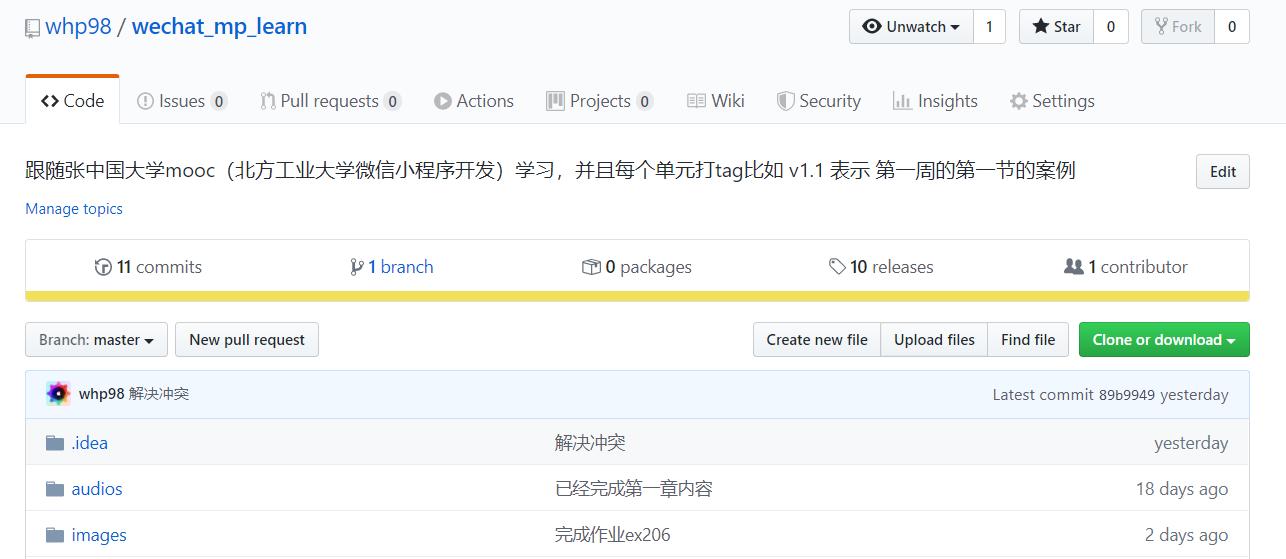This screenshot has width=1286, height=559.
Task: View the stargazers count next to Star
Action: (1110, 27)
